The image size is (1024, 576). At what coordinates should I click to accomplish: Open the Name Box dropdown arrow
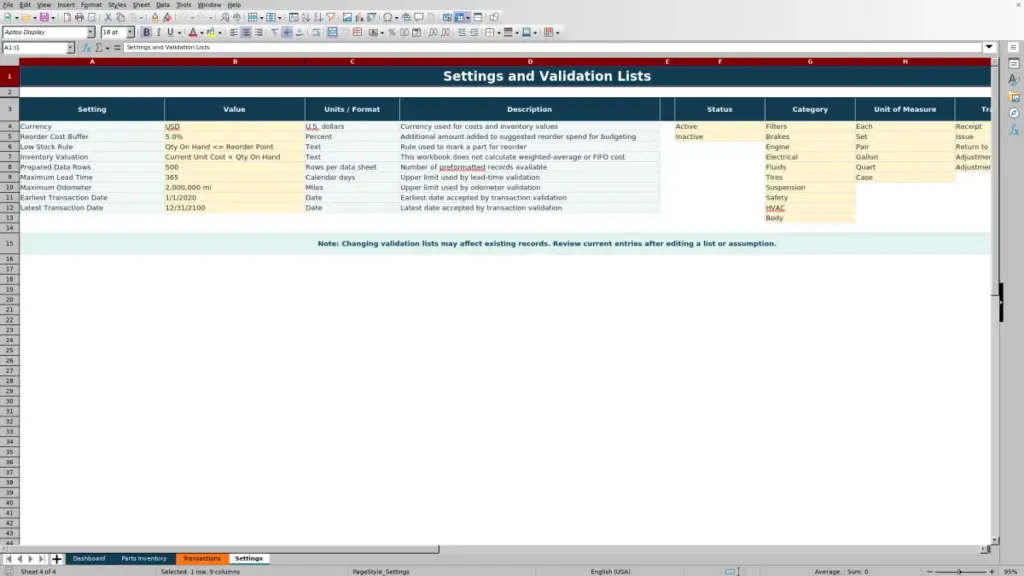tap(70, 47)
